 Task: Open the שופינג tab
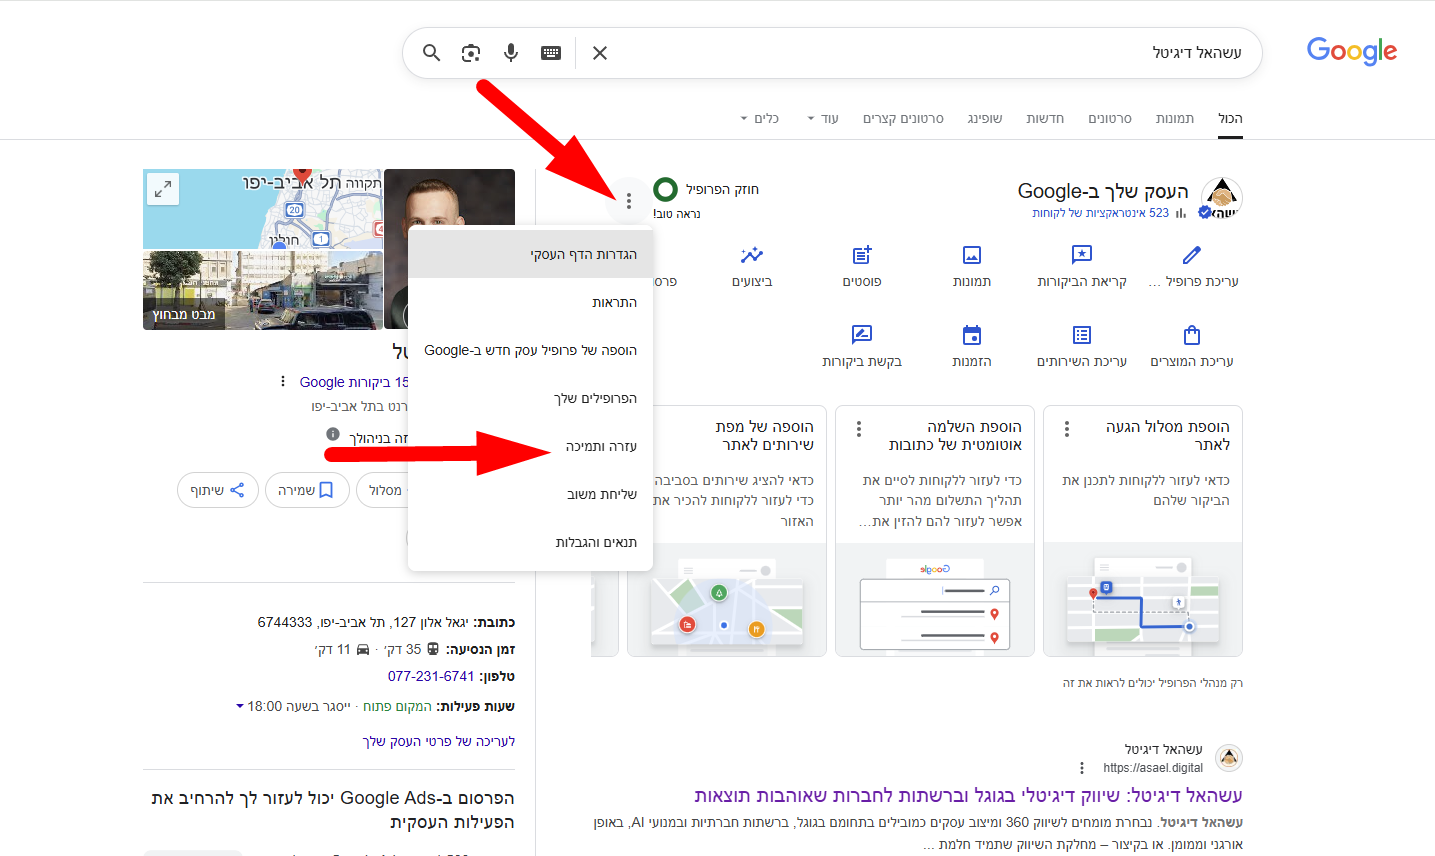(985, 118)
